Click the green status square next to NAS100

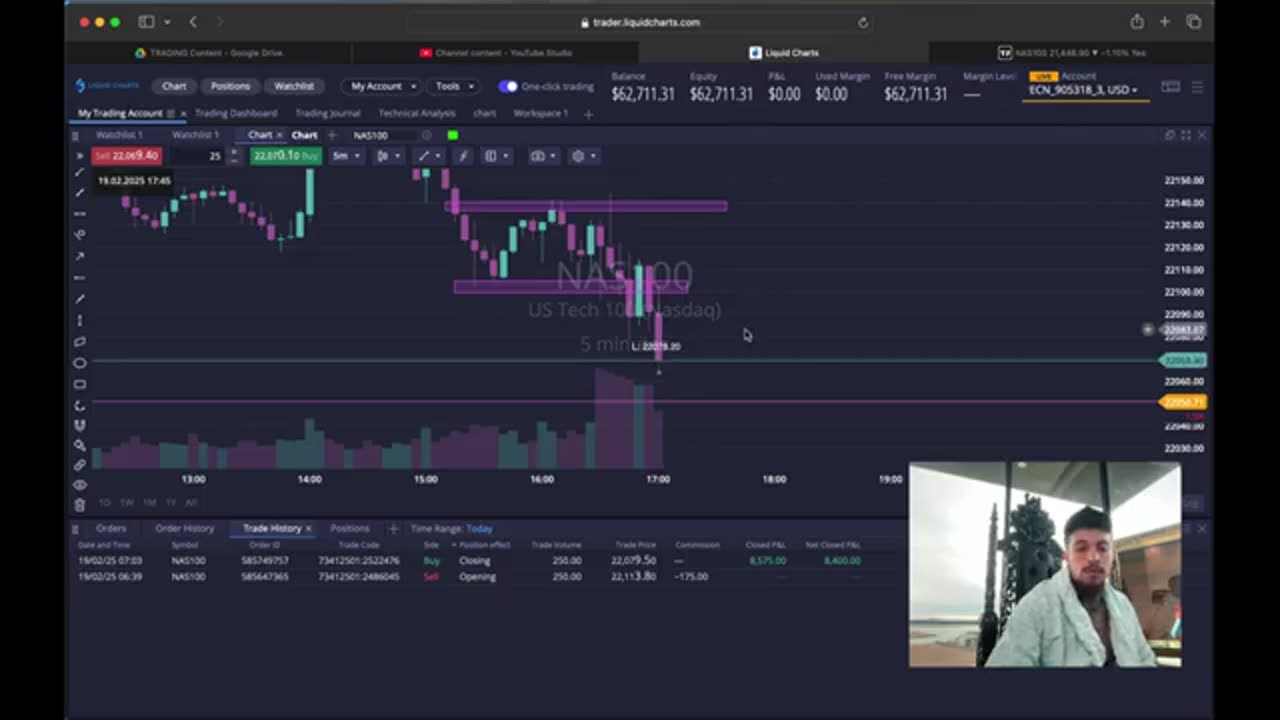pos(453,135)
